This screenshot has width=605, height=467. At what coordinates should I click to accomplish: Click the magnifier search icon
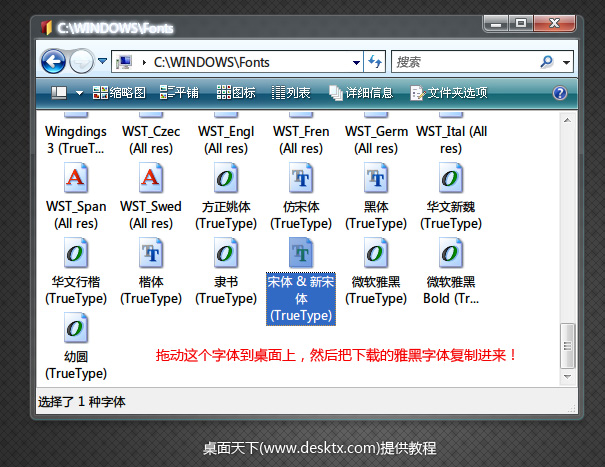pyautogui.click(x=547, y=62)
